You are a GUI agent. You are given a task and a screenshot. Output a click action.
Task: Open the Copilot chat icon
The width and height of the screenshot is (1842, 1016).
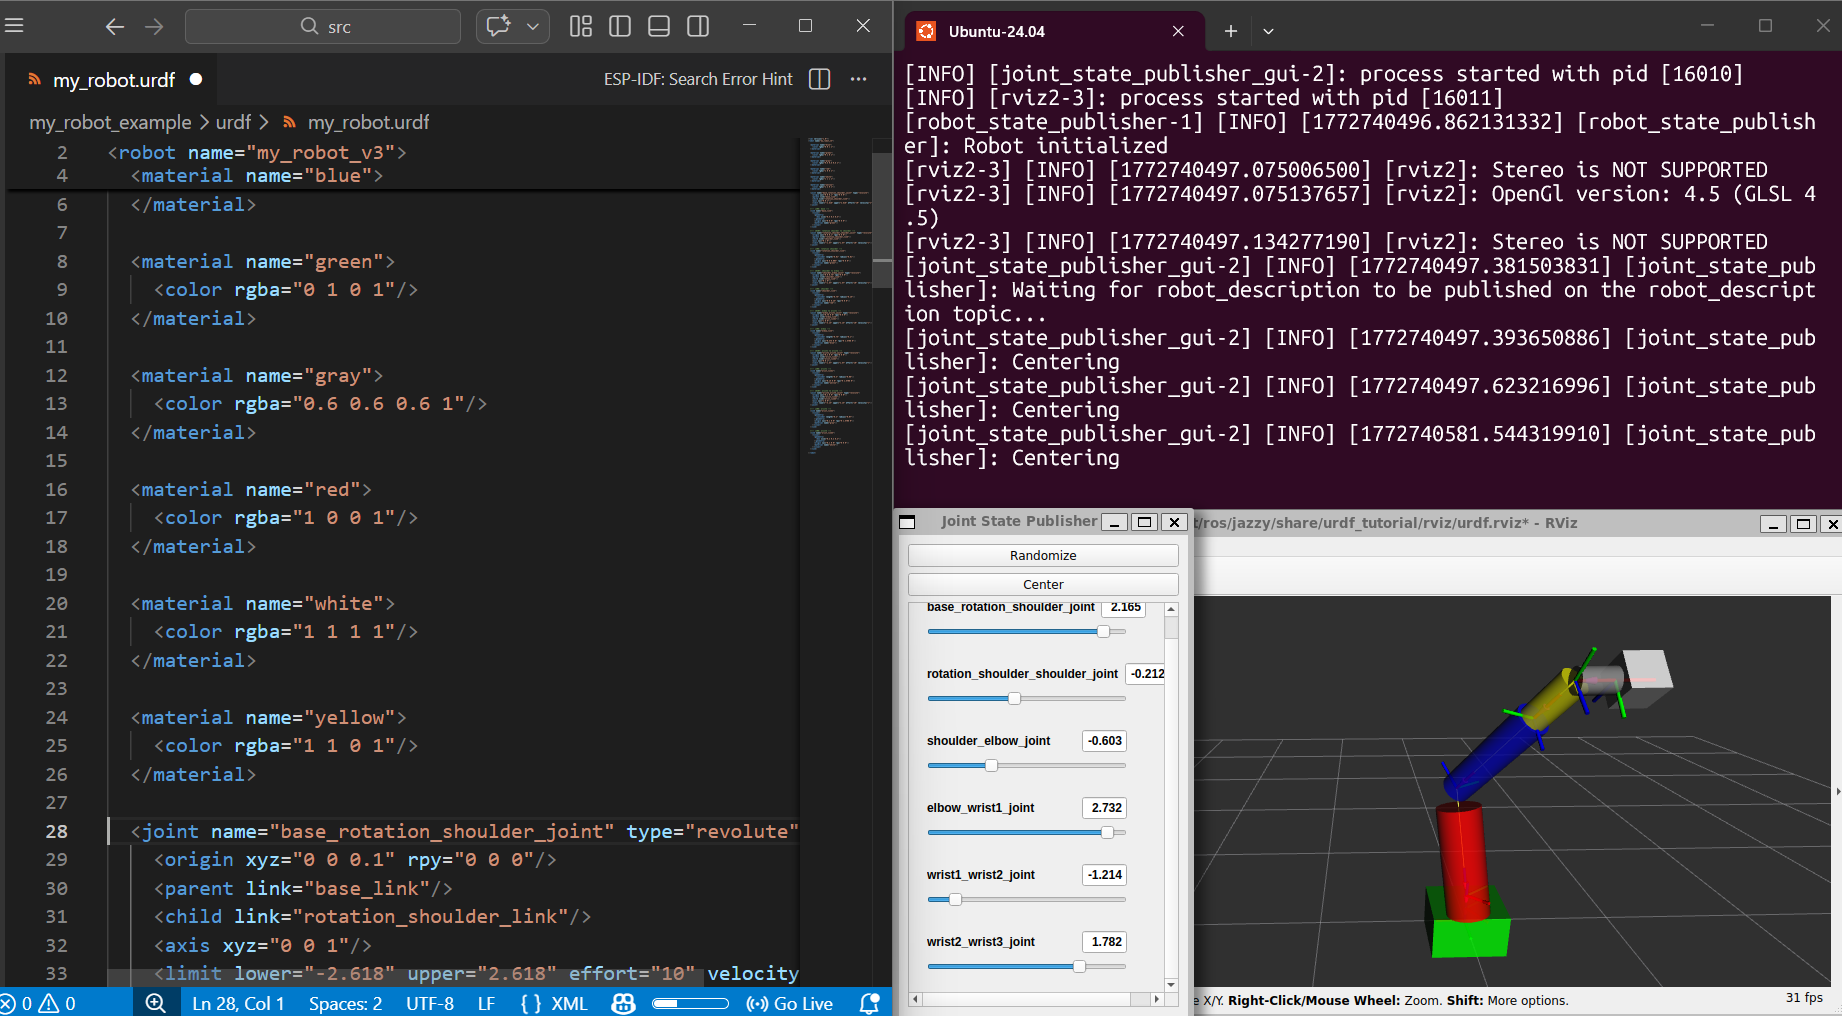pyautogui.click(x=498, y=27)
